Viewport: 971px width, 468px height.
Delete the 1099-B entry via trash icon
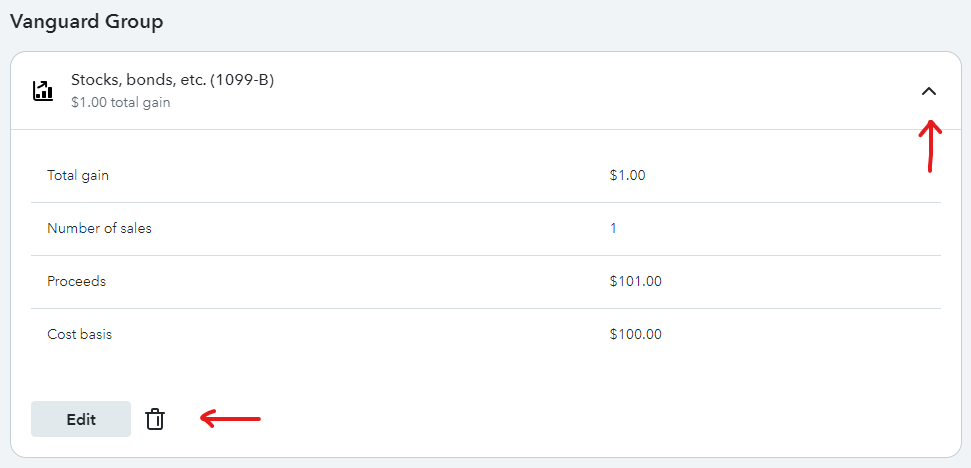pyautogui.click(x=155, y=419)
